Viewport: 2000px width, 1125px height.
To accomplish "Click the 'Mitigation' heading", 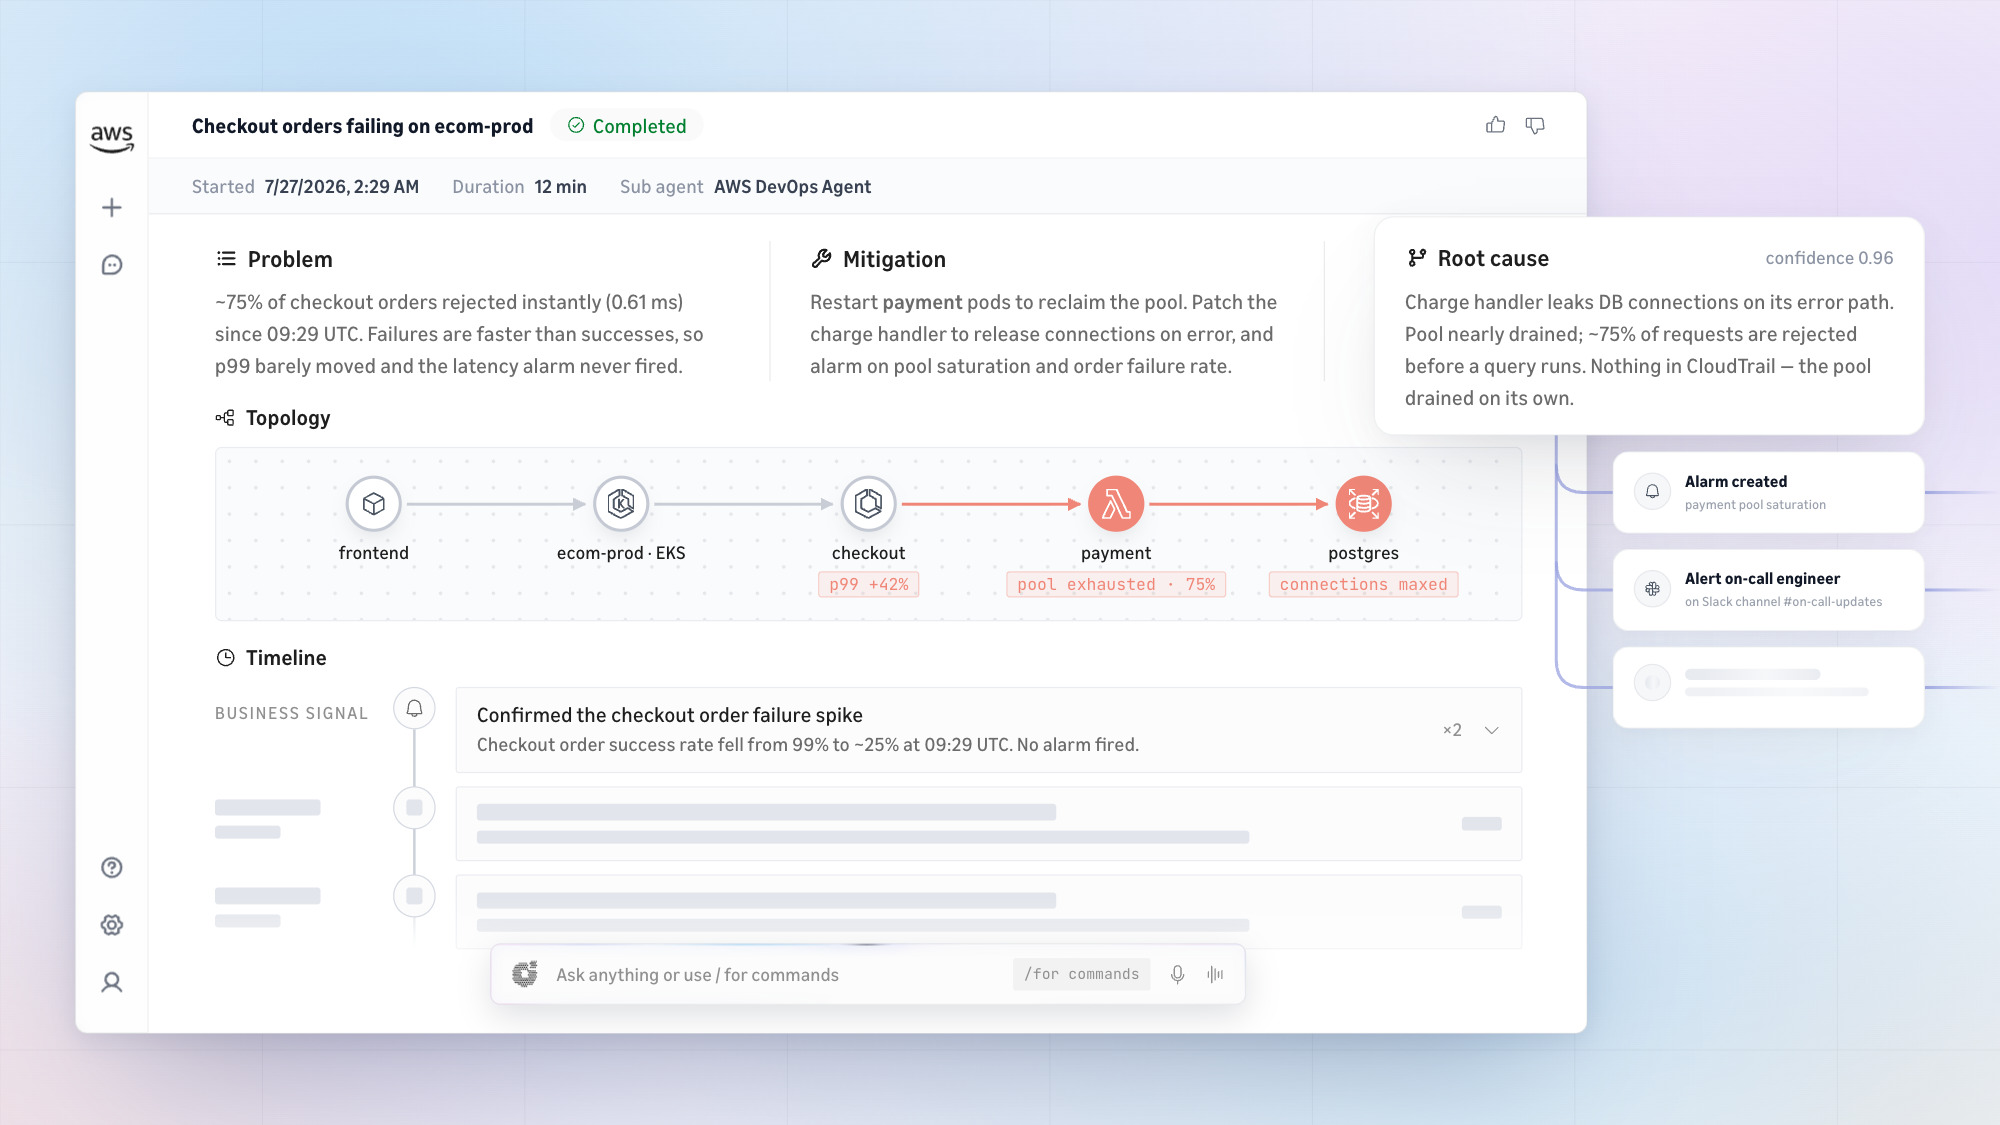I will (x=894, y=259).
